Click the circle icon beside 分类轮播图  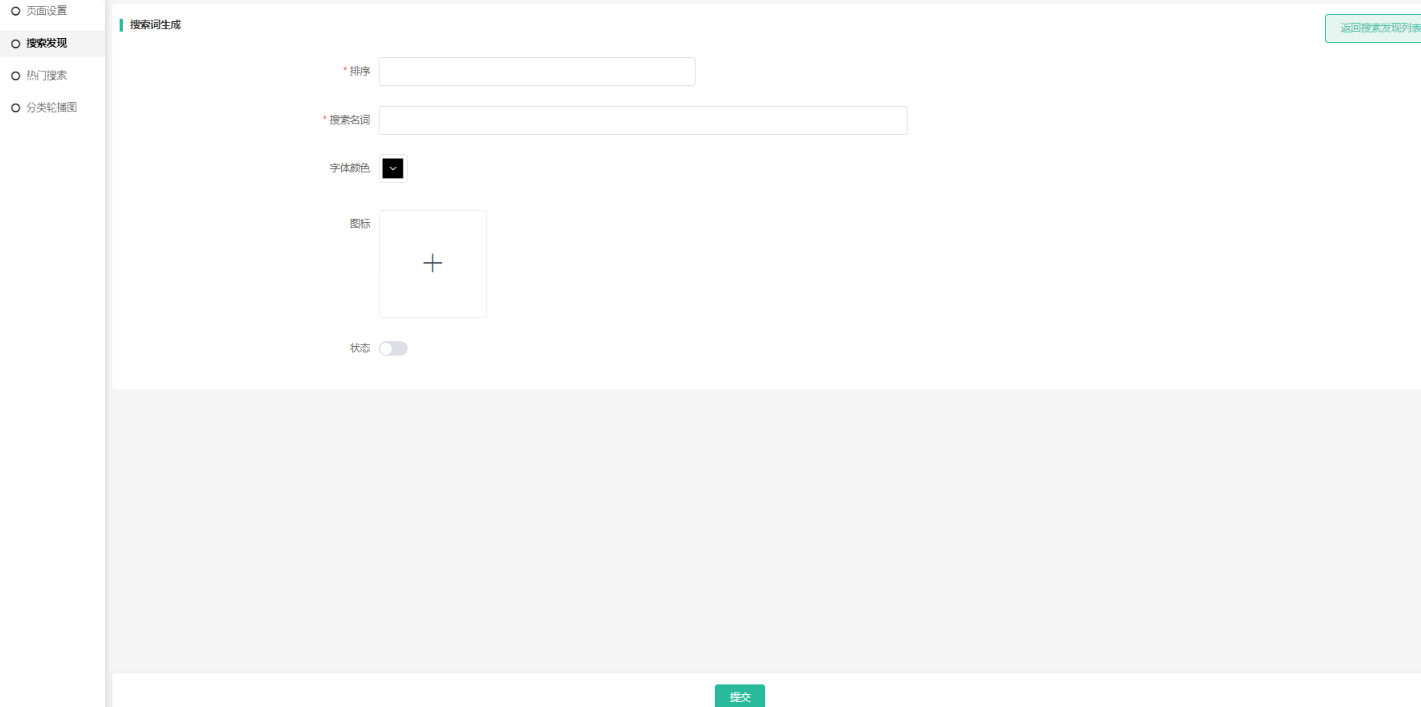click(15, 107)
